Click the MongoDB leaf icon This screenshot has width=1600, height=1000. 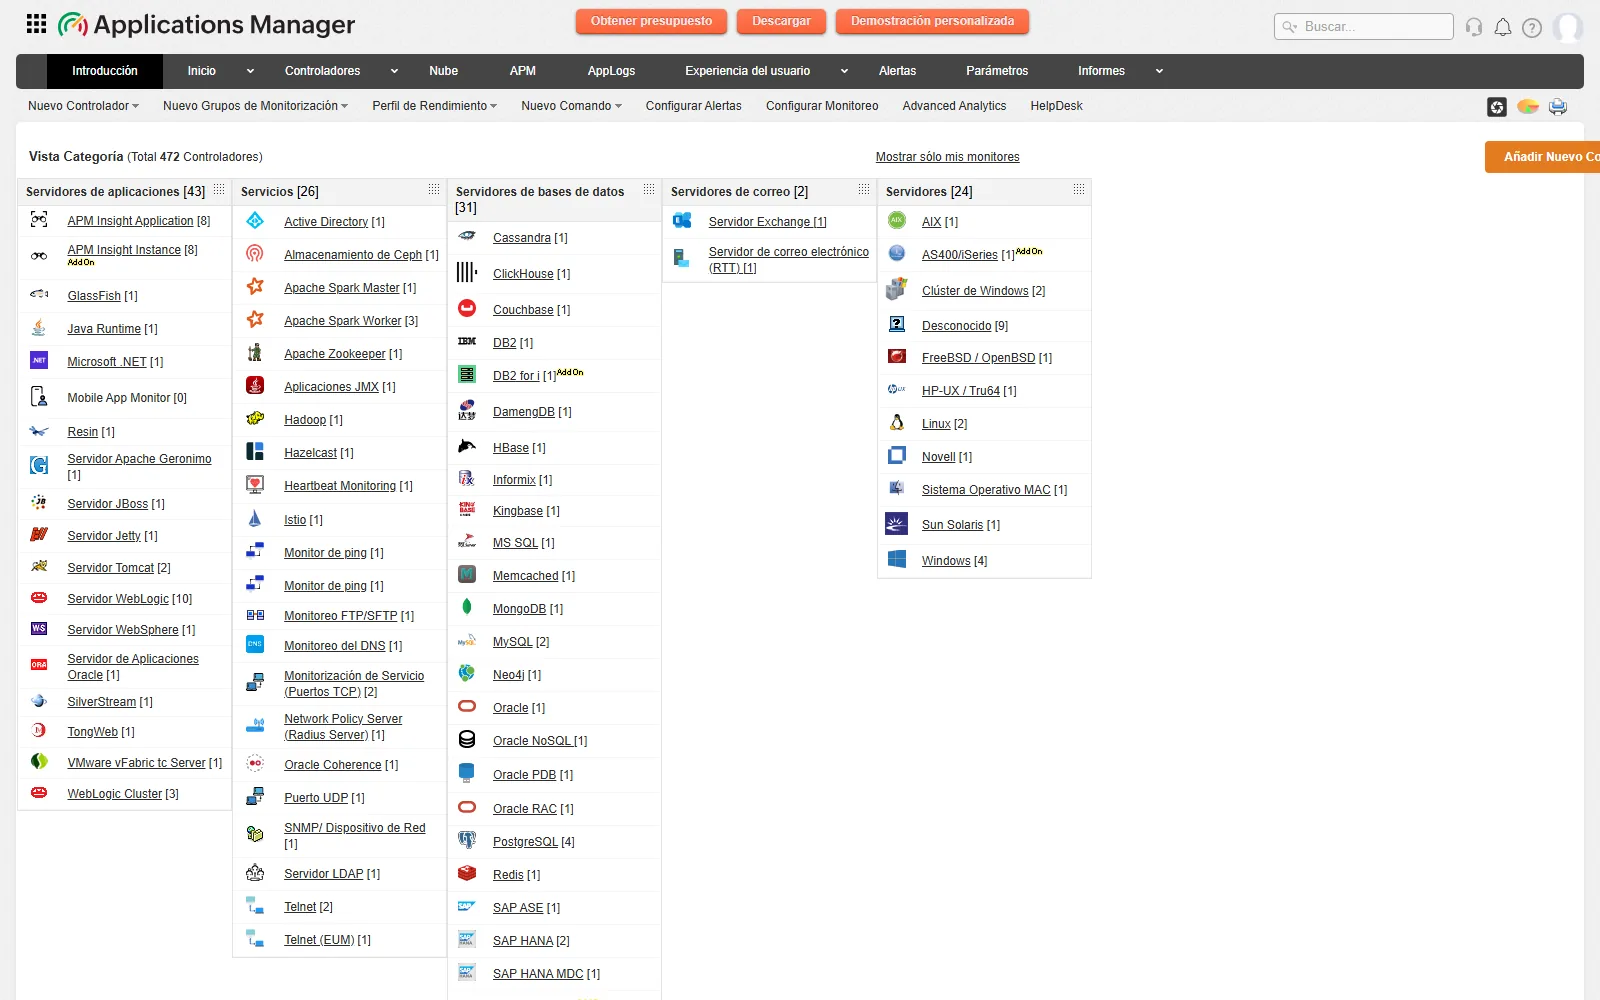tap(467, 607)
